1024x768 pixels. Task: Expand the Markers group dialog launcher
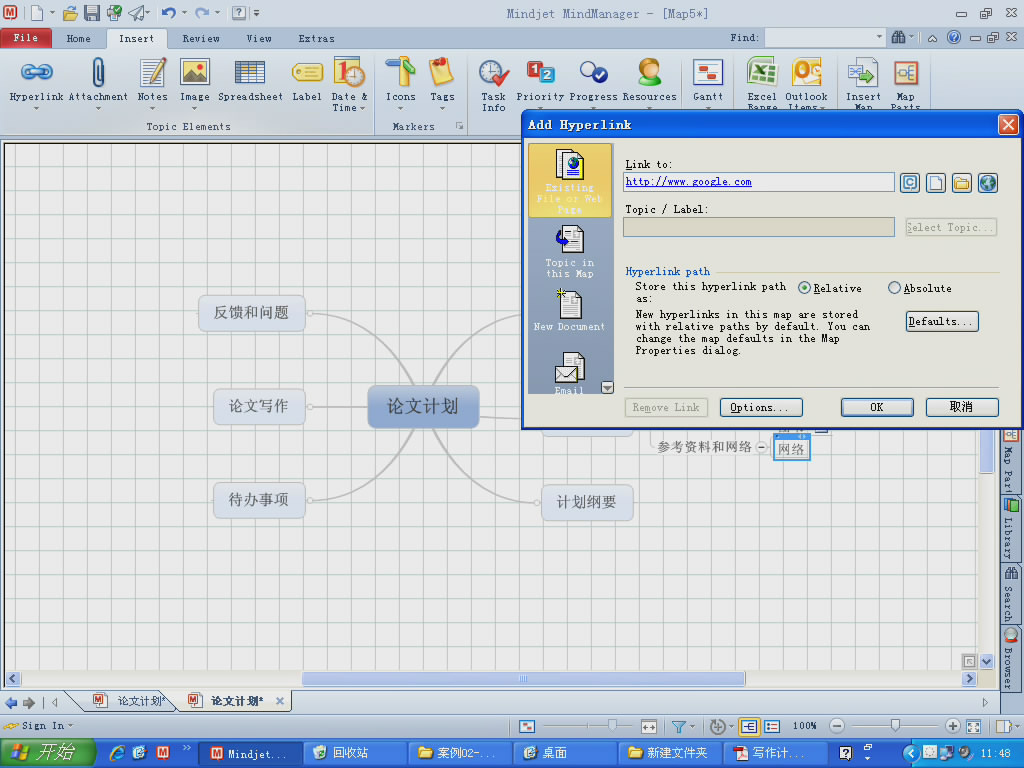(x=459, y=126)
